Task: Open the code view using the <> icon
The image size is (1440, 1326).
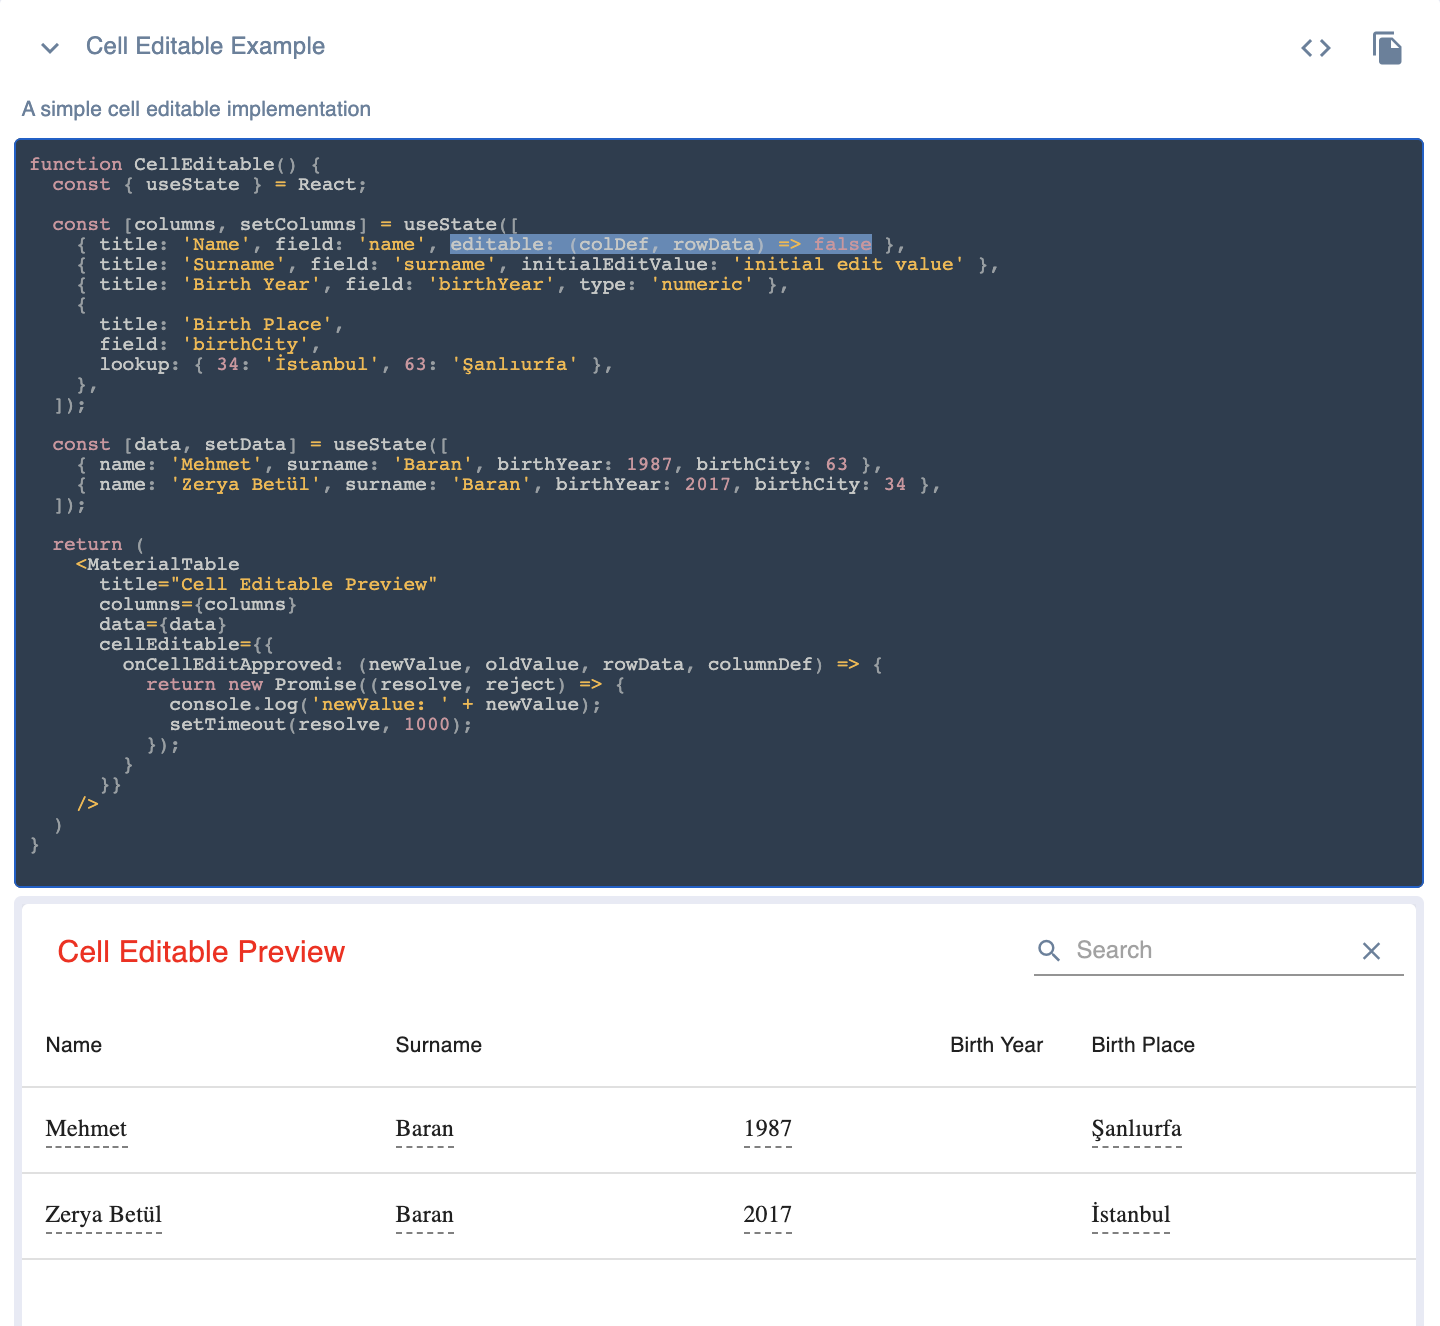Action: pyautogui.click(x=1316, y=47)
